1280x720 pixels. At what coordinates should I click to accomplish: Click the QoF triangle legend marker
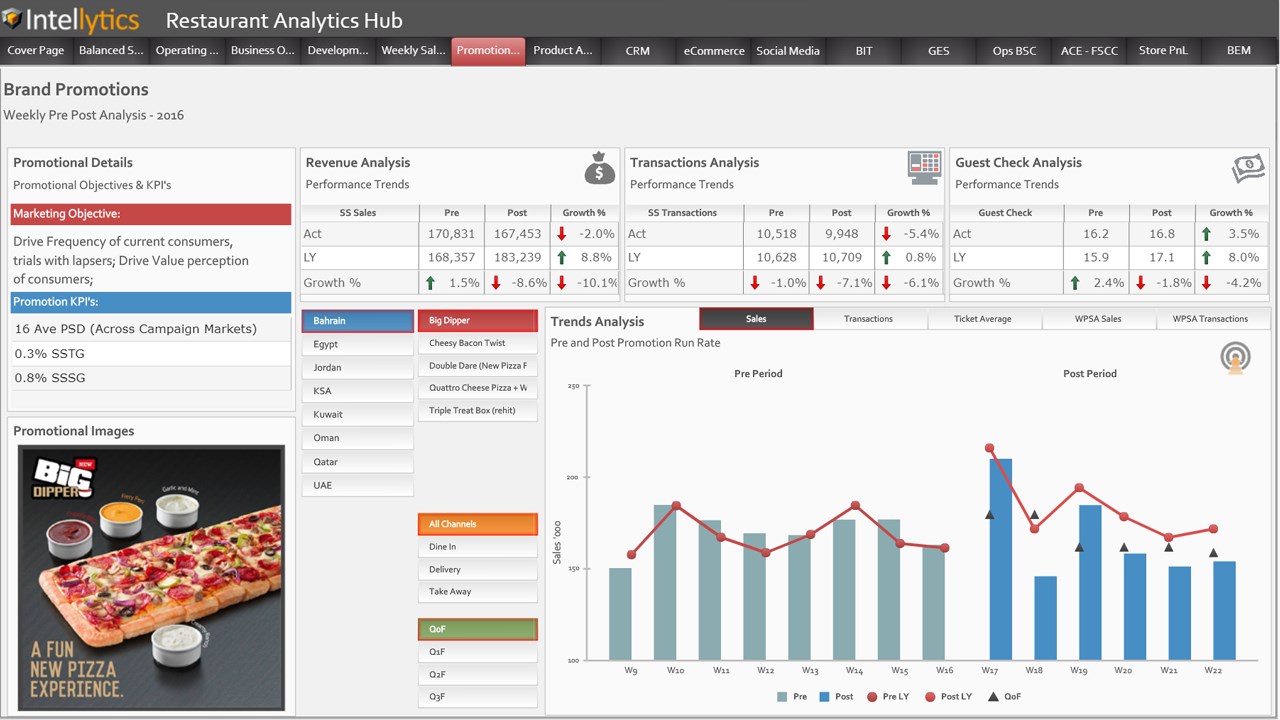pos(993,697)
